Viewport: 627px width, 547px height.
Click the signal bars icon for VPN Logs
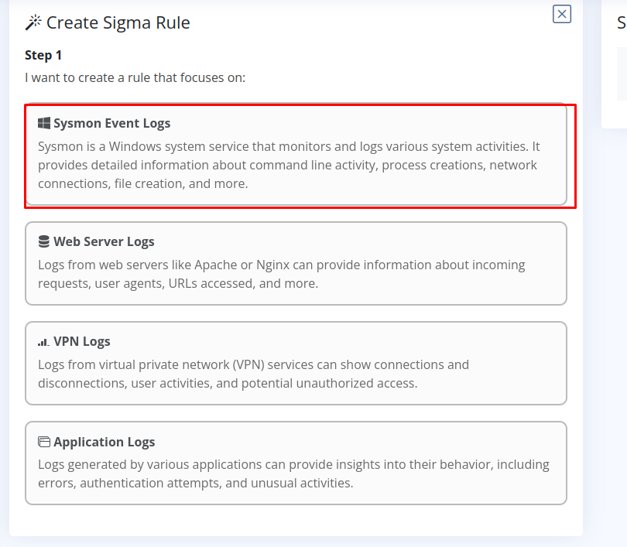(x=44, y=342)
